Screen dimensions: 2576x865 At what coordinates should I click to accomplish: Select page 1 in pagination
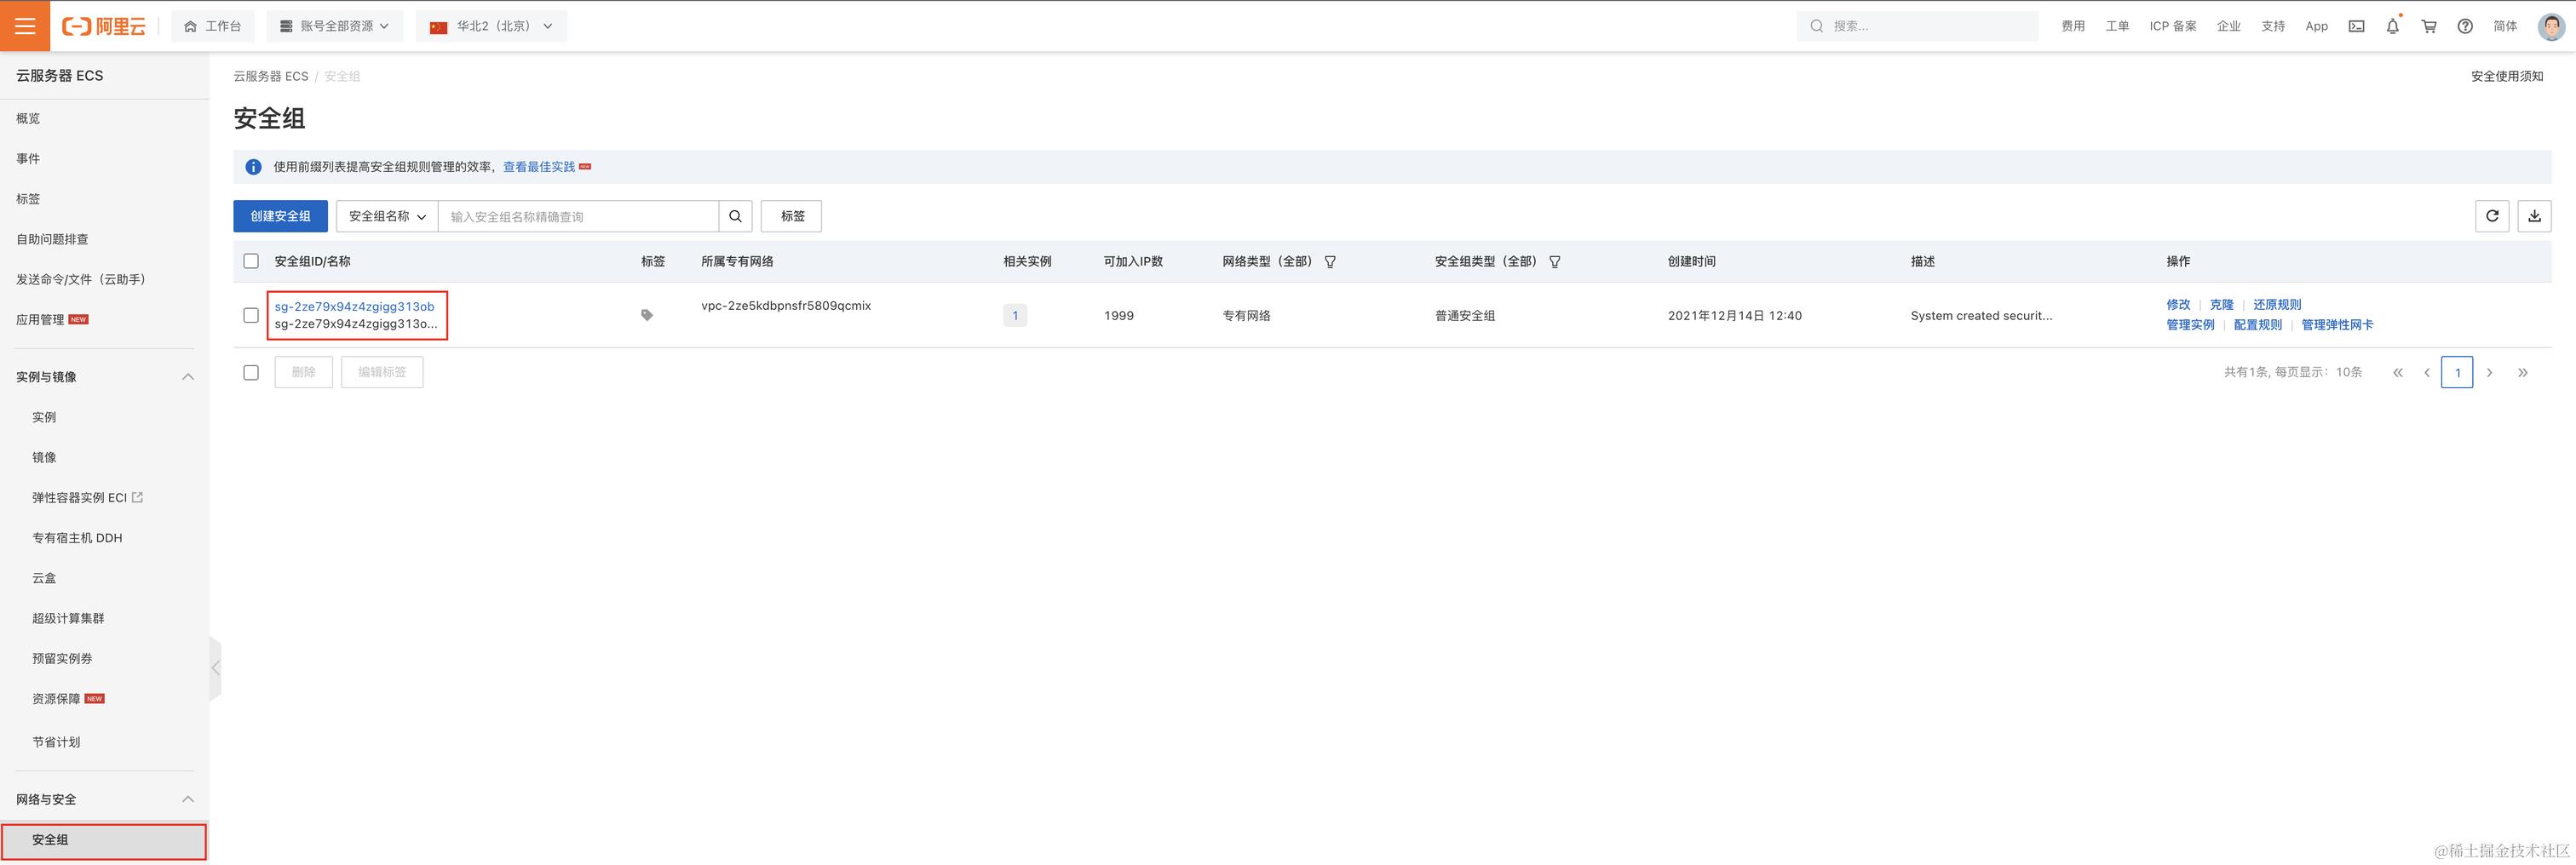pos(2457,372)
